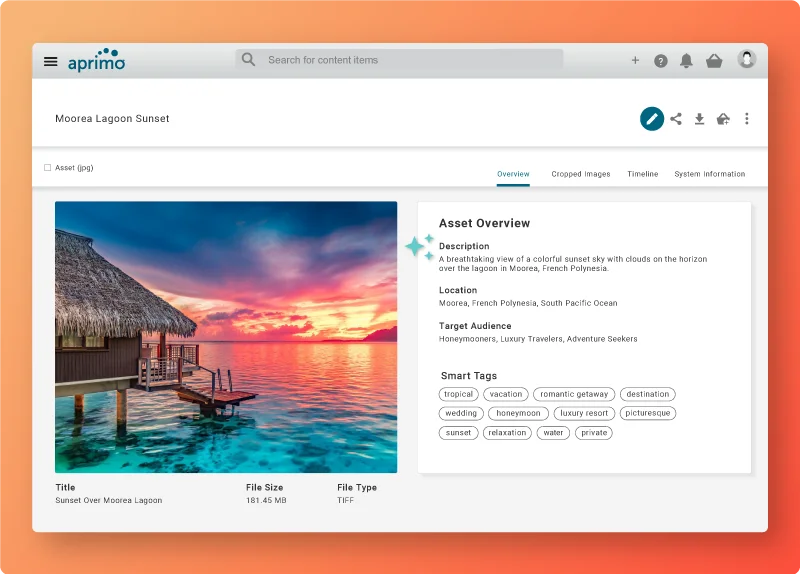Focus the Search for content items field
The image size is (800, 574).
click(399, 60)
